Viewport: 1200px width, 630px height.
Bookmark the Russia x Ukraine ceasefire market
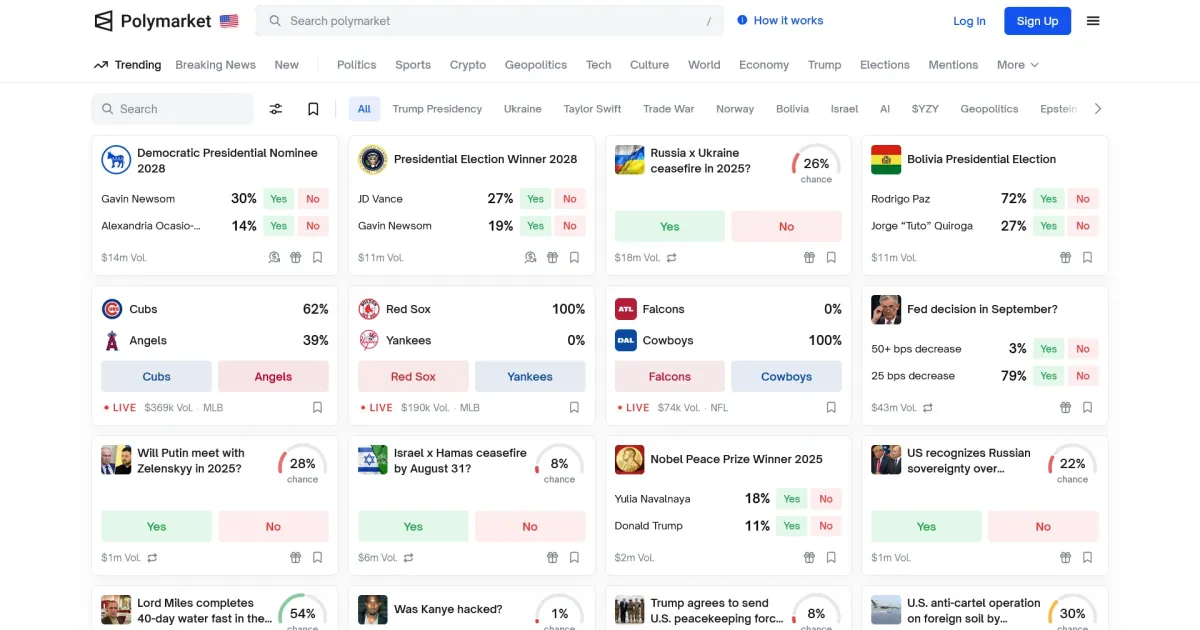(832, 257)
